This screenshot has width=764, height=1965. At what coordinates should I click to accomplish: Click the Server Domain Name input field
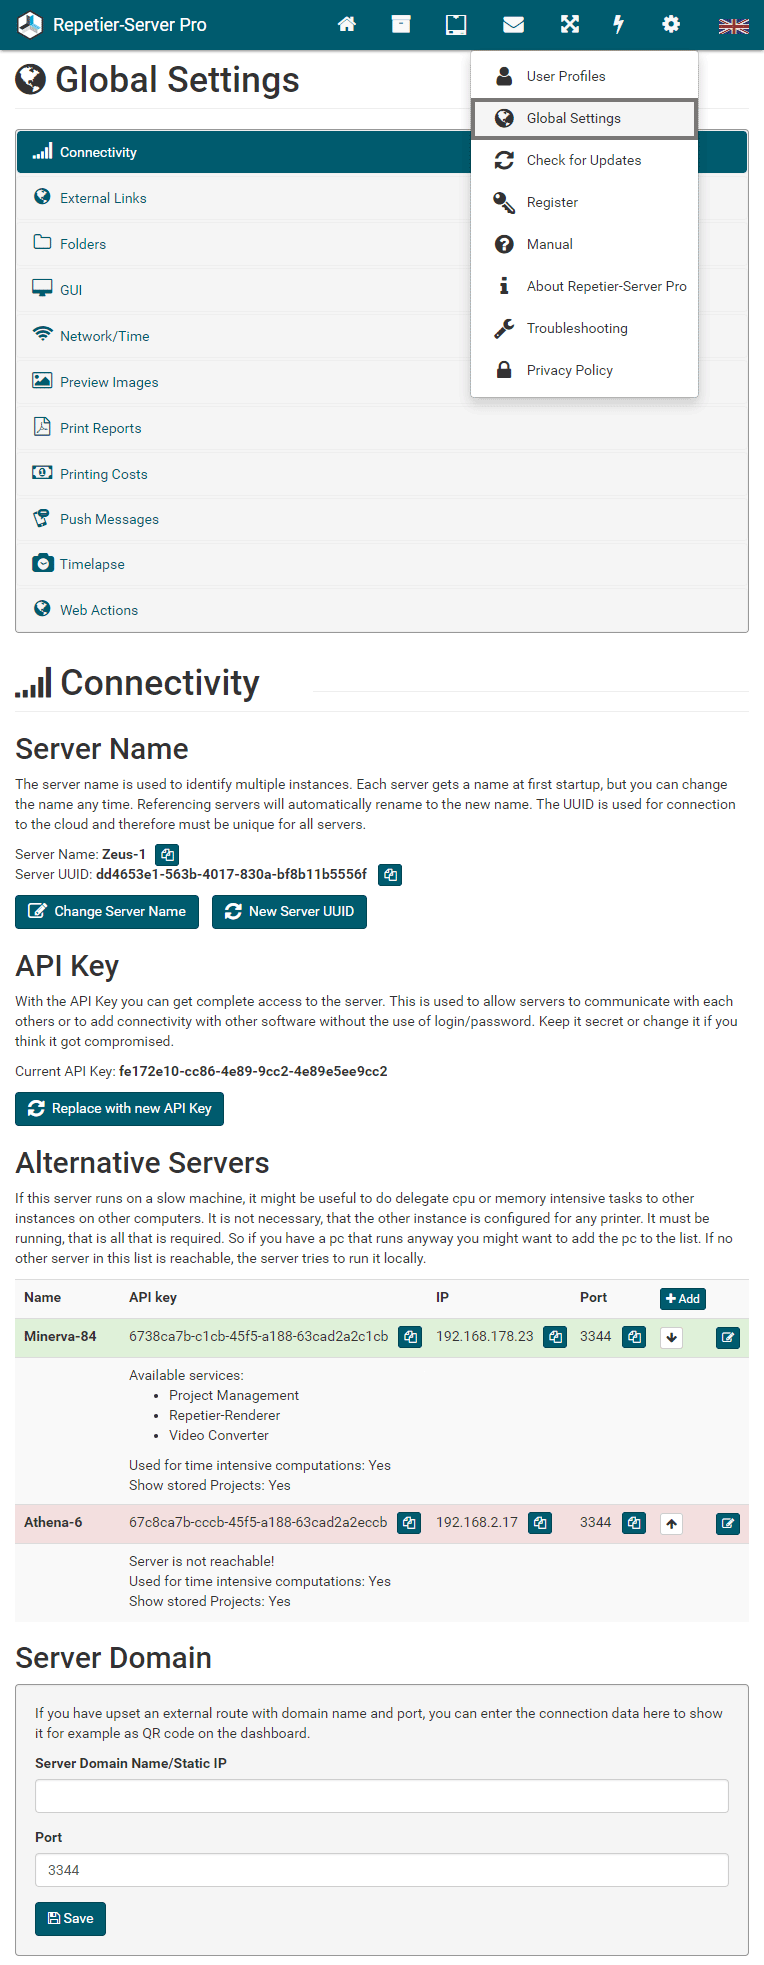click(x=382, y=1796)
